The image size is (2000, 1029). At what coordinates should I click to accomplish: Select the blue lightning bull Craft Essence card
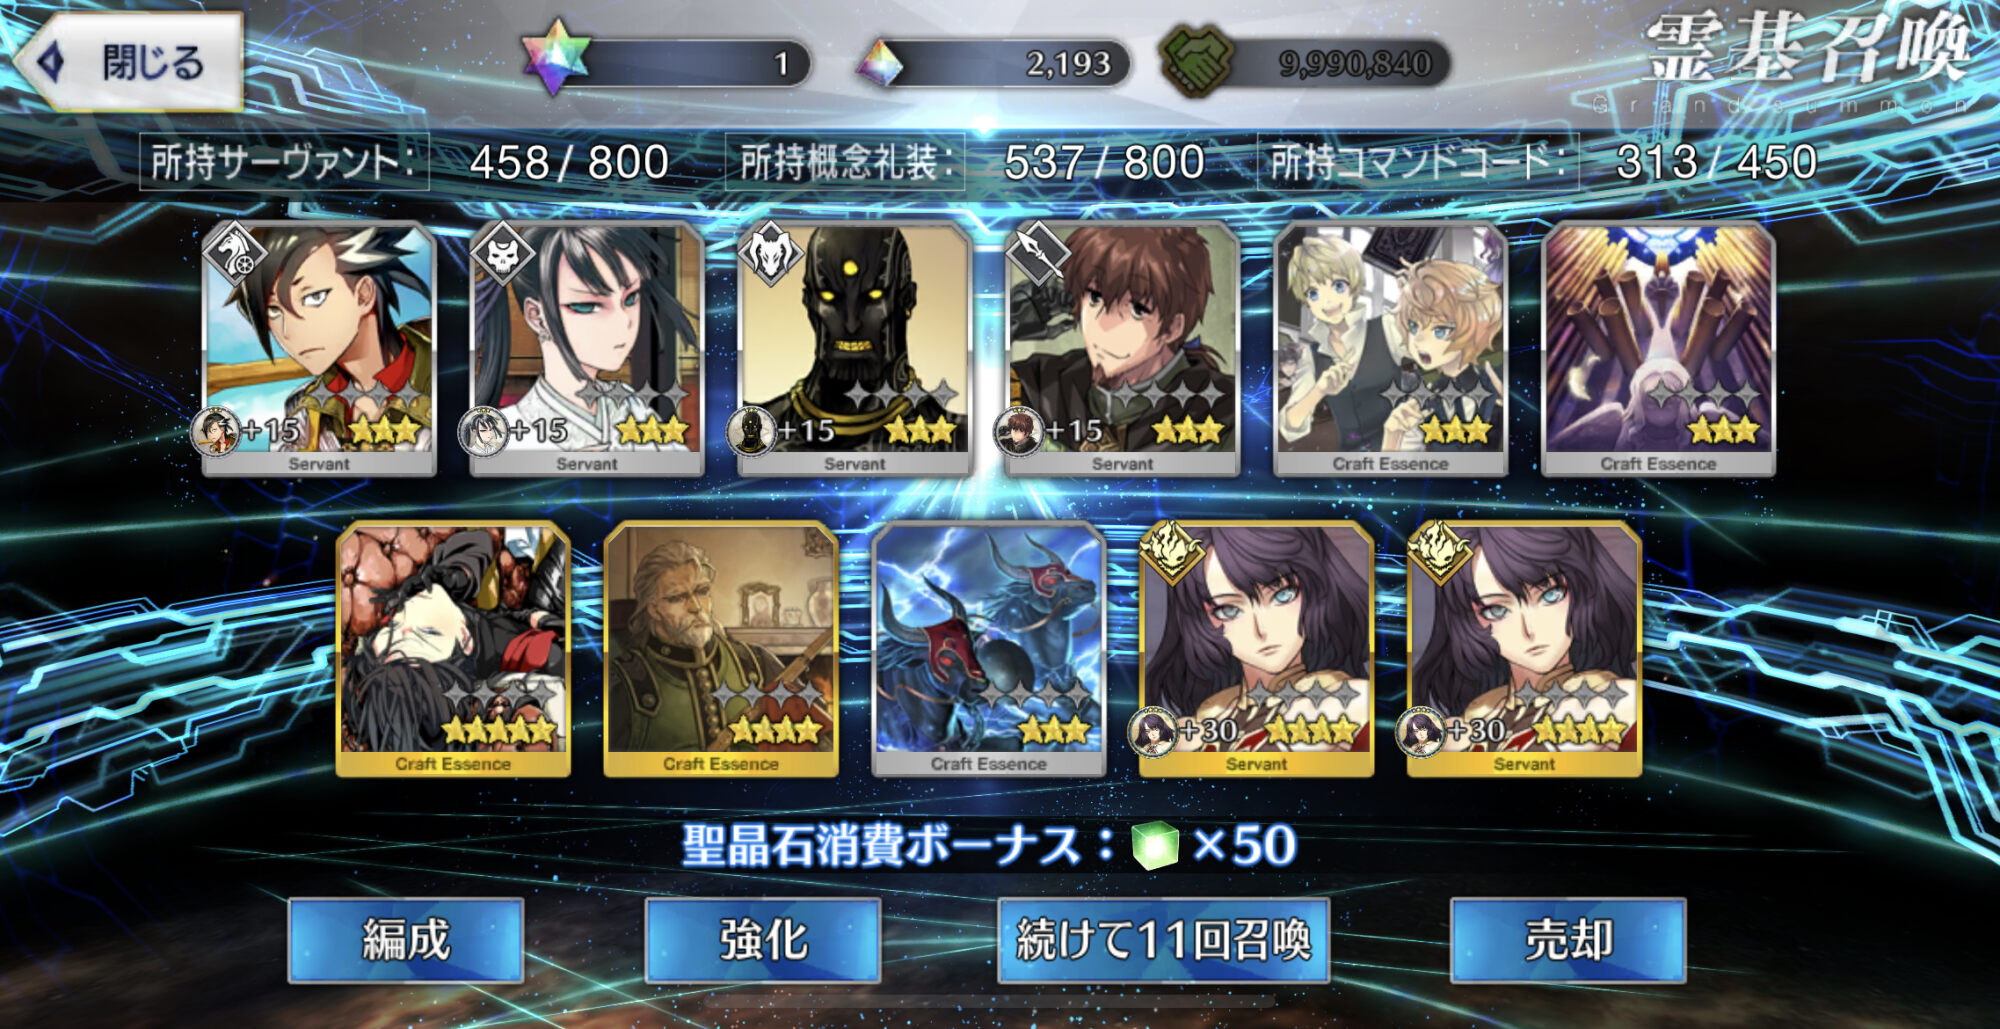989,649
